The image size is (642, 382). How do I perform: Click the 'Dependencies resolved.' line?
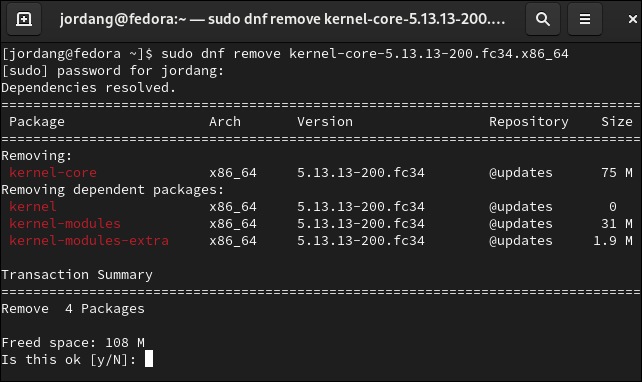[88, 88]
